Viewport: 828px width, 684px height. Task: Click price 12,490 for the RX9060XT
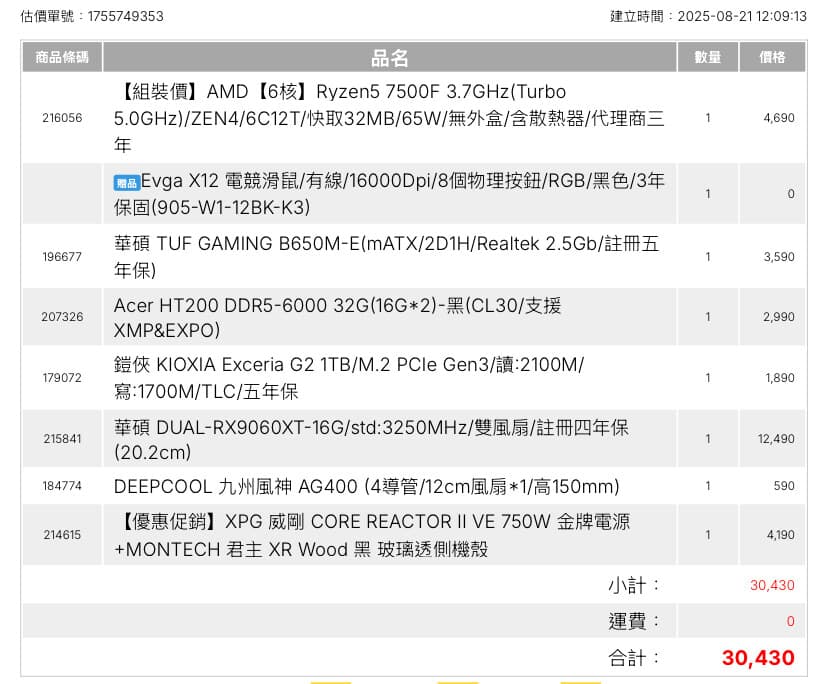pos(776,439)
